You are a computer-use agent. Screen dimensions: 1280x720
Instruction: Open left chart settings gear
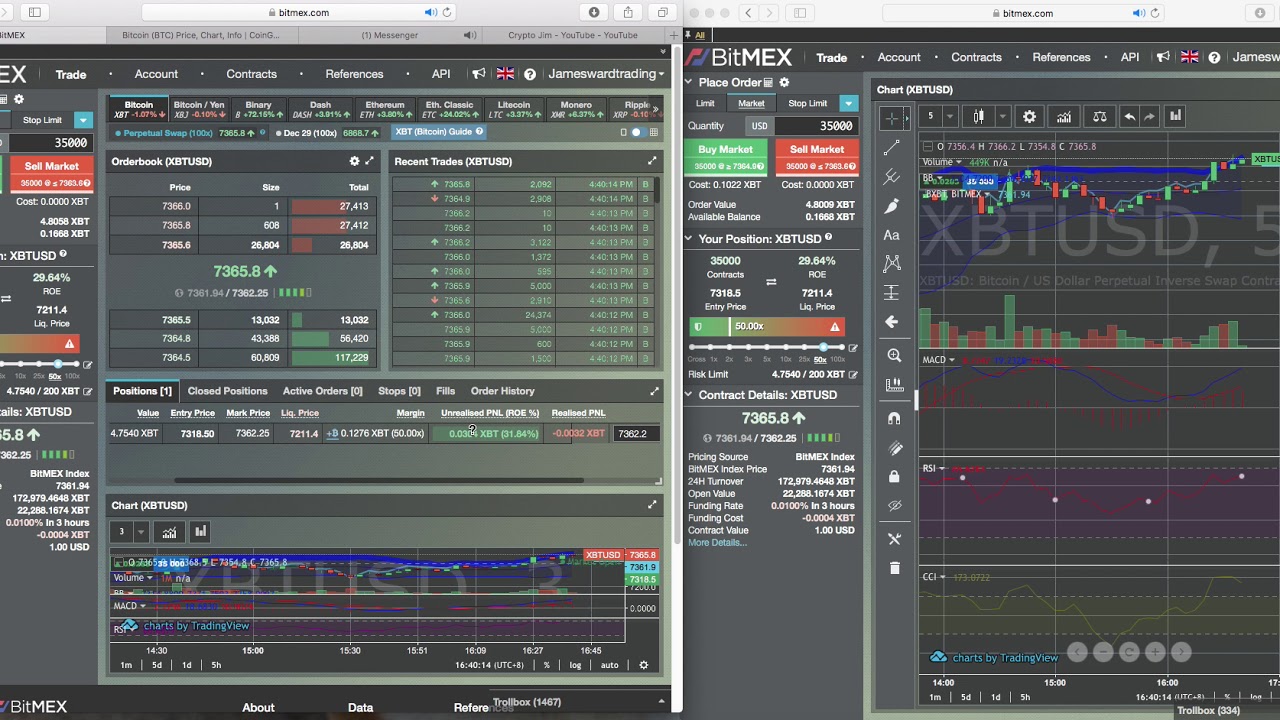click(x=644, y=665)
